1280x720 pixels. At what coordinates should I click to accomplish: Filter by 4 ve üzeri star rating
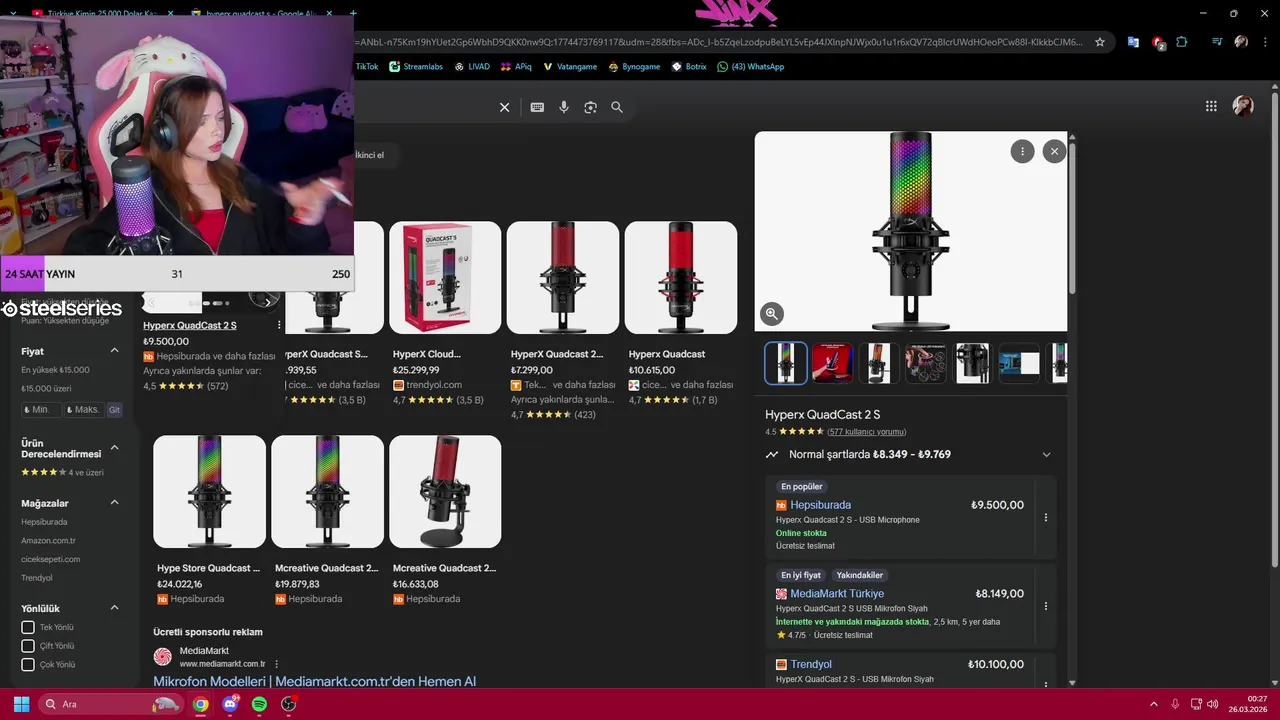(x=62, y=472)
